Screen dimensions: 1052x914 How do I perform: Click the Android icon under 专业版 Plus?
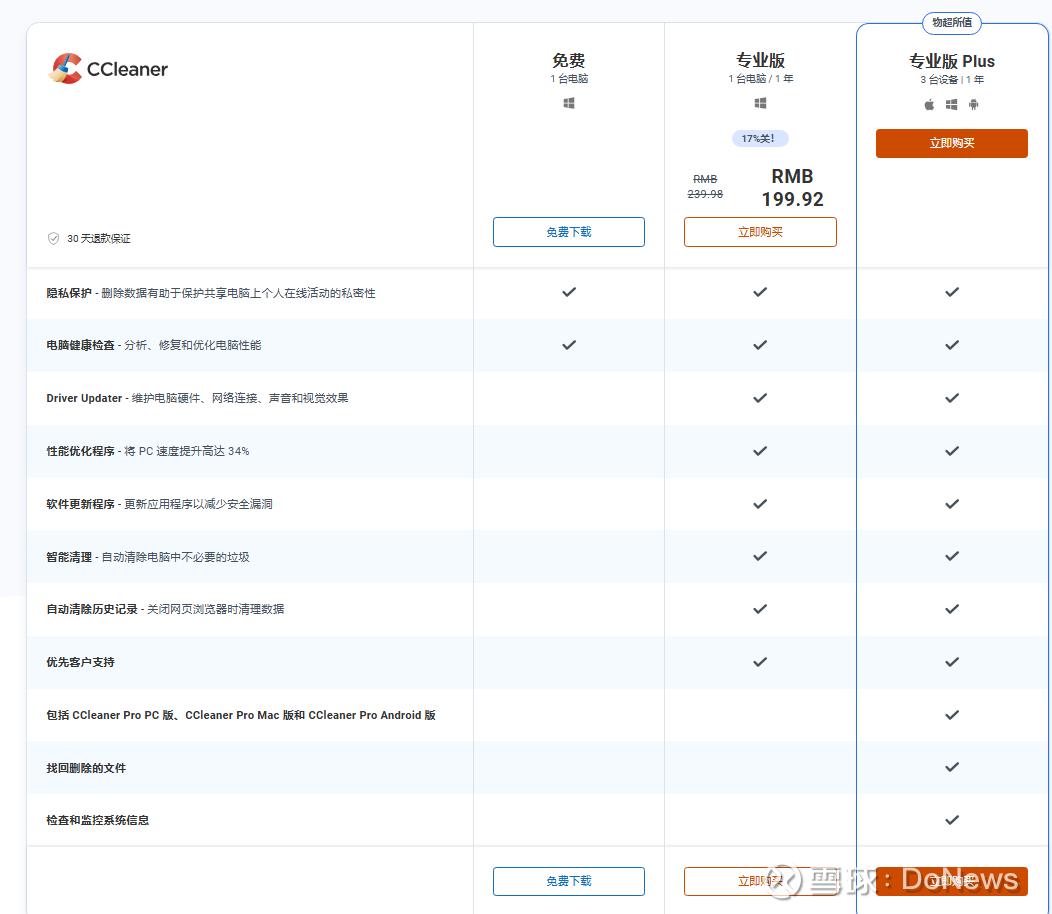[974, 105]
